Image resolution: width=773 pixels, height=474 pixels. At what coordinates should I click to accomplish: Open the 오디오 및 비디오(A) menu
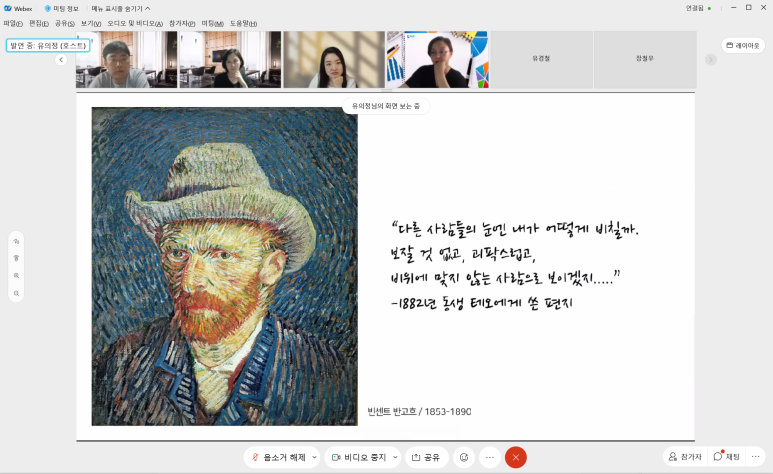coord(135,23)
